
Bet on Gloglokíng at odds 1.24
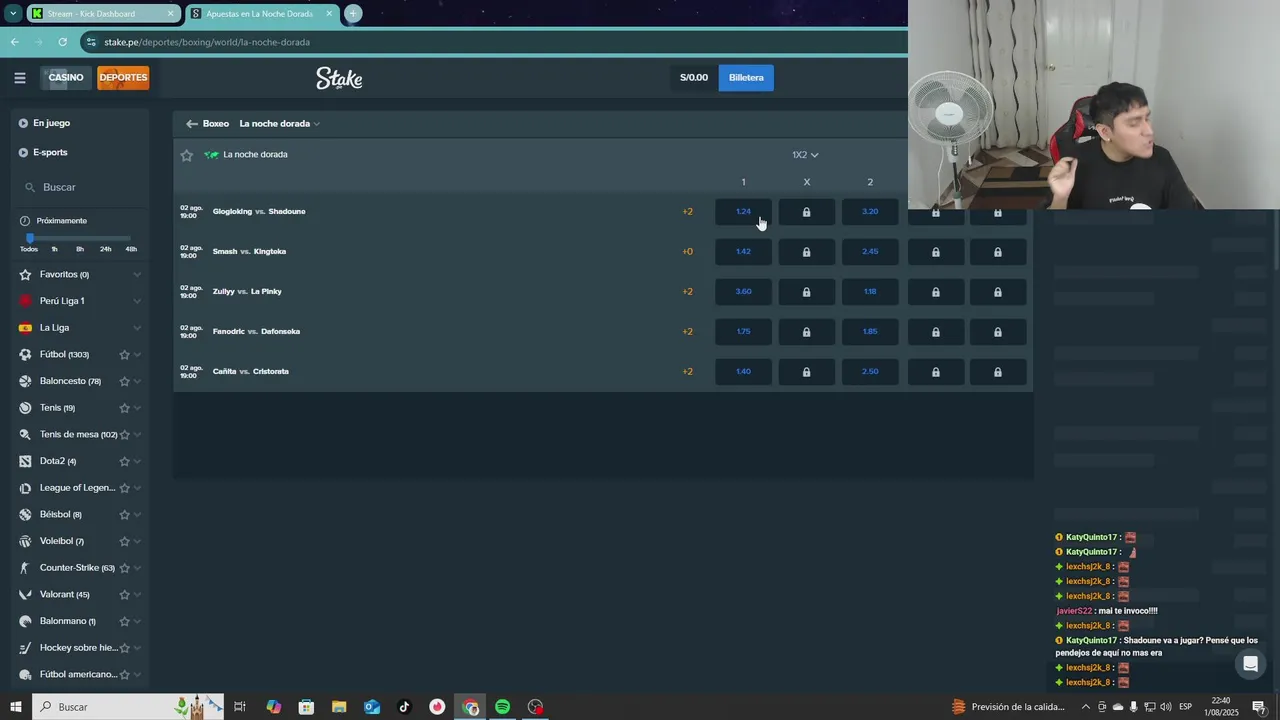click(743, 212)
